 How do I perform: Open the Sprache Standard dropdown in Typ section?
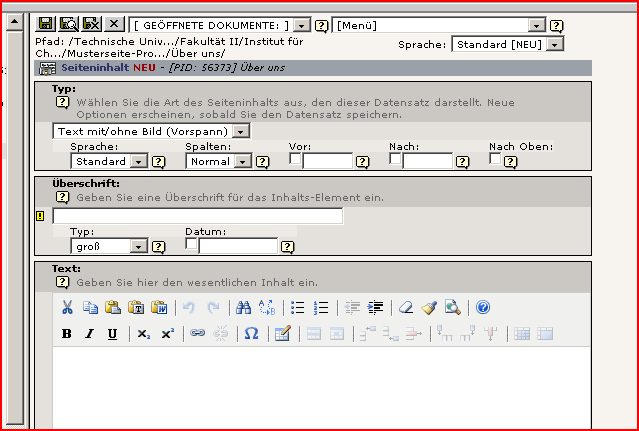pyautogui.click(x=109, y=161)
